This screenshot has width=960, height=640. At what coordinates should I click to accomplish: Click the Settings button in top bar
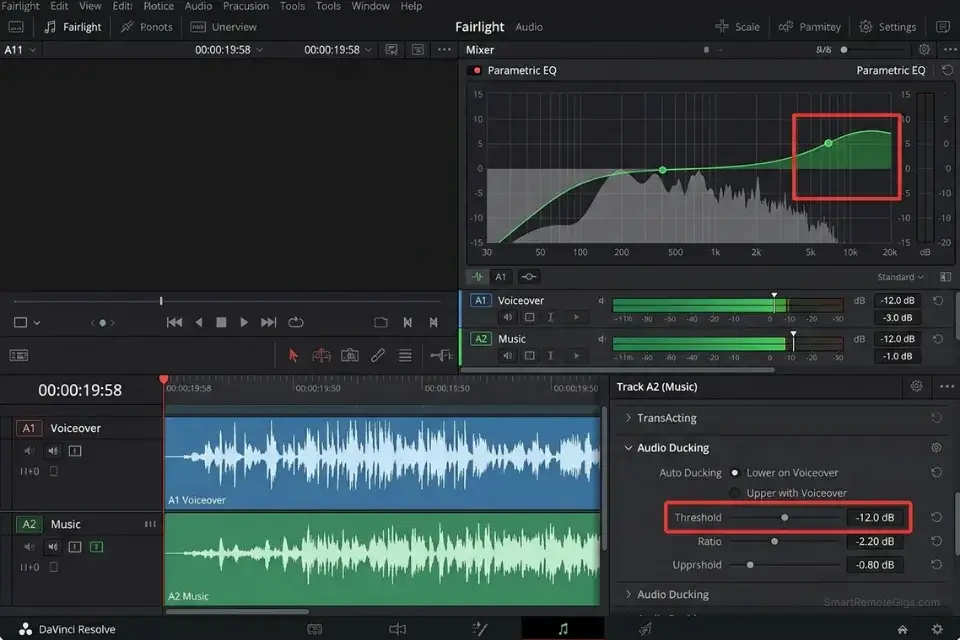(888, 27)
